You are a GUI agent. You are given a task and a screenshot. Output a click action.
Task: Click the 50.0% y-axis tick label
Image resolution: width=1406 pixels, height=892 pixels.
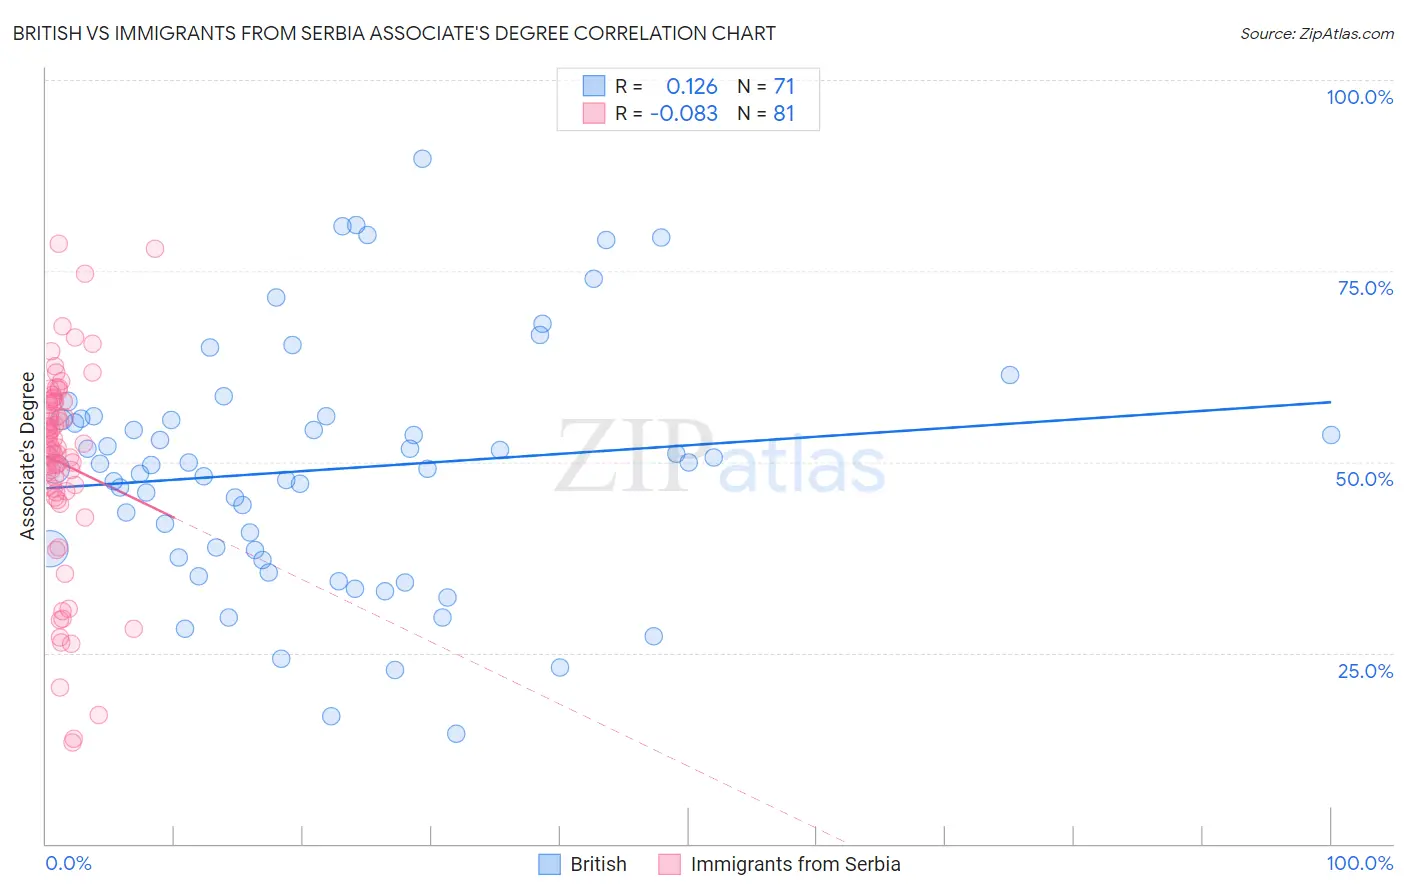(x=1364, y=479)
